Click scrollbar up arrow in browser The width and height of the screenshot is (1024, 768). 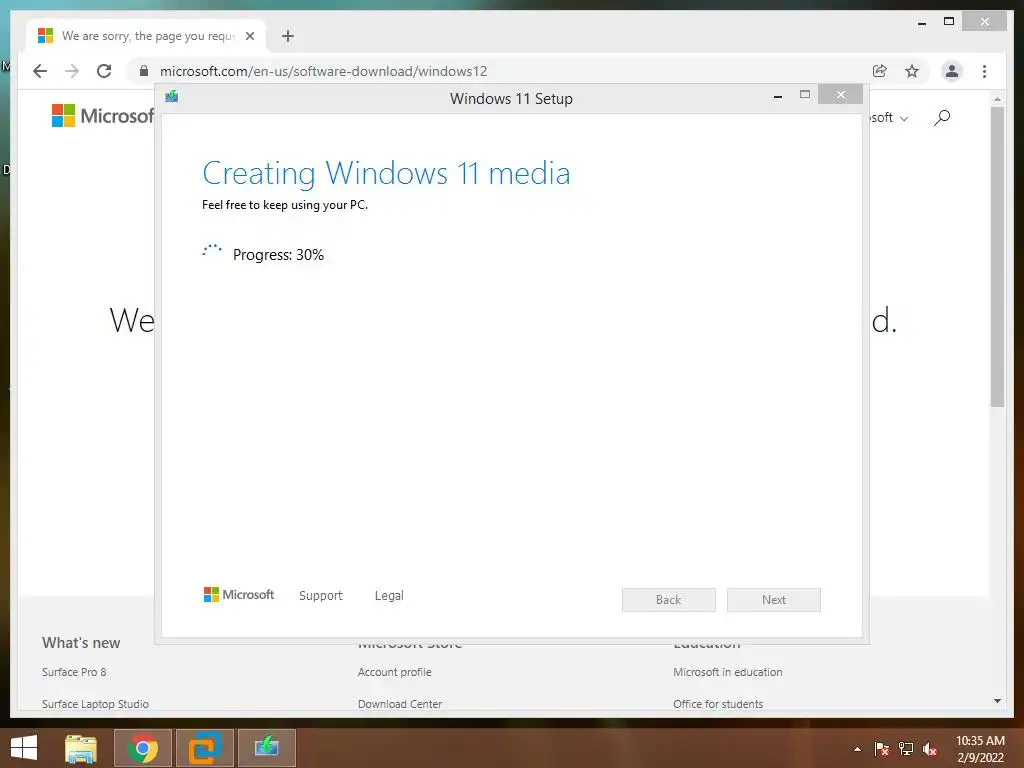[997, 99]
